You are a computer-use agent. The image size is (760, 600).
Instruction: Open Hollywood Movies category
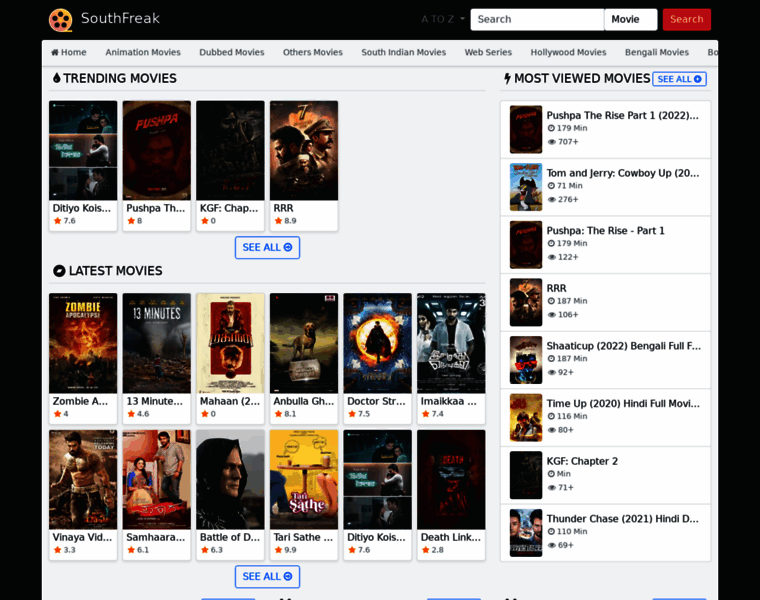(x=568, y=52)
